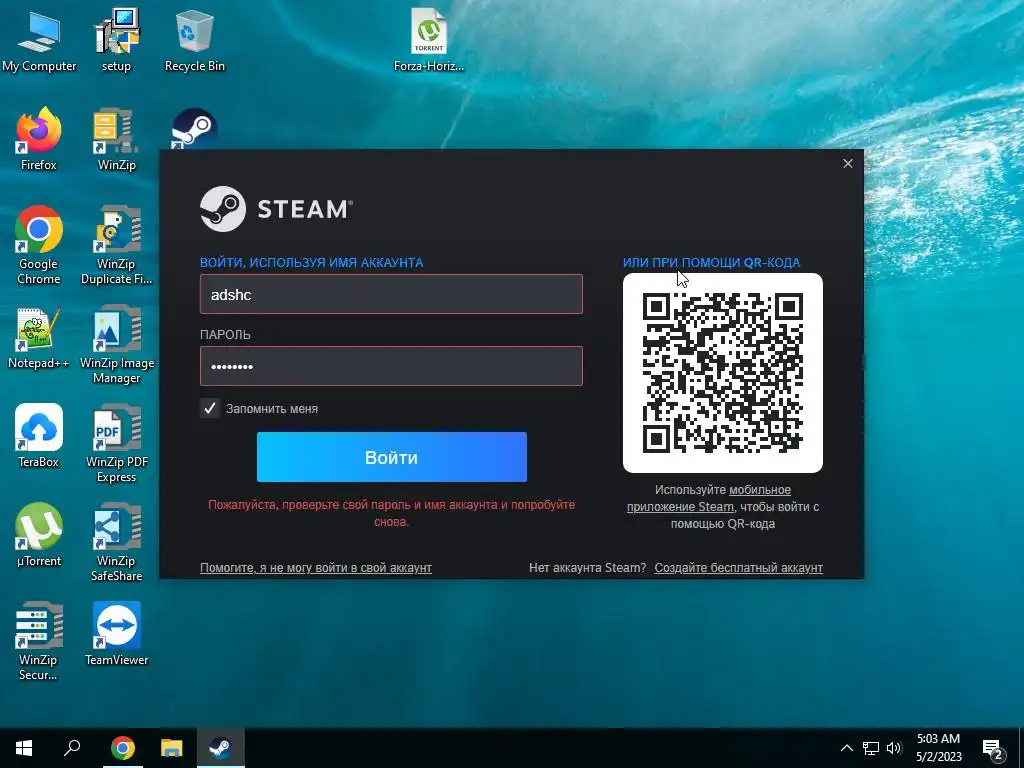Viewport: 1024px width, 768px height.
Task: Click the red error message text
Action: point(391,513)
